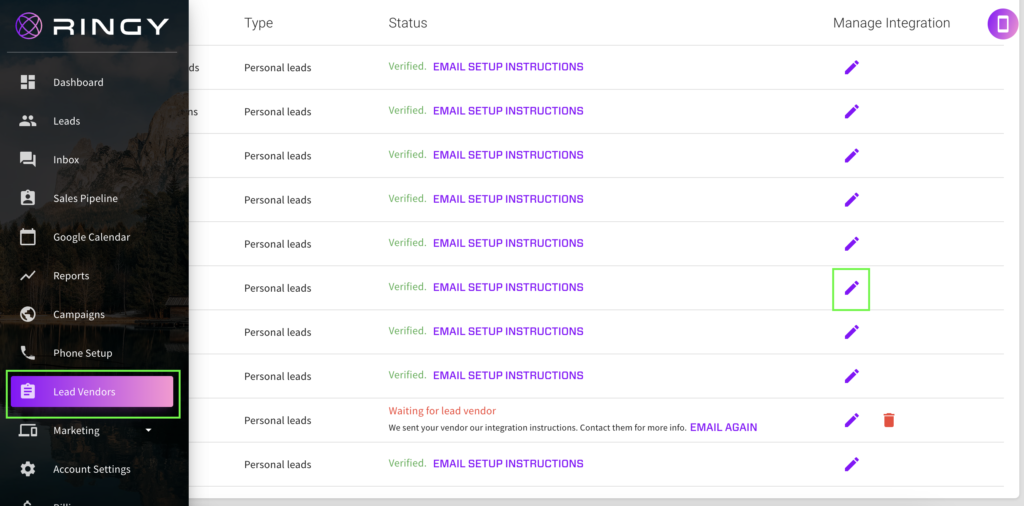Select the highlighted Lead Vendors item
The width and height of the screenshot is (1024, 506).
[91, 392]
